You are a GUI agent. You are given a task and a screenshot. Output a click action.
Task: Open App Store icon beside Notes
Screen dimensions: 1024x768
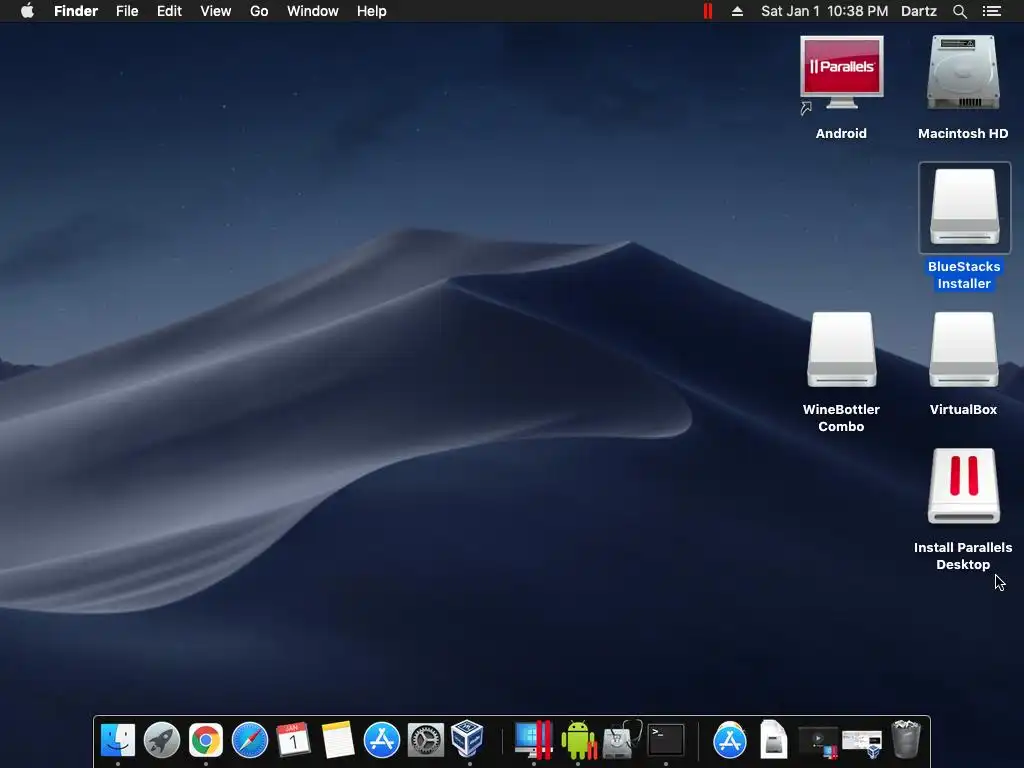(381, 740)
